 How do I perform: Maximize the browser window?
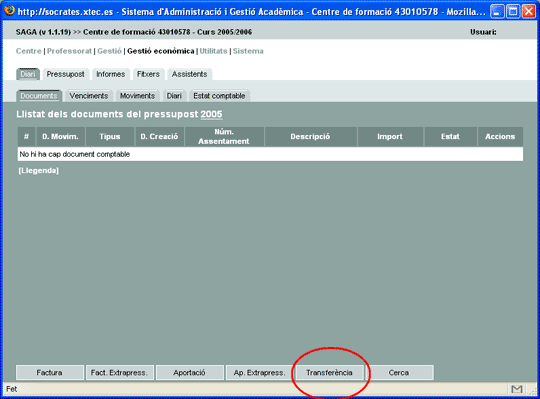513,11
